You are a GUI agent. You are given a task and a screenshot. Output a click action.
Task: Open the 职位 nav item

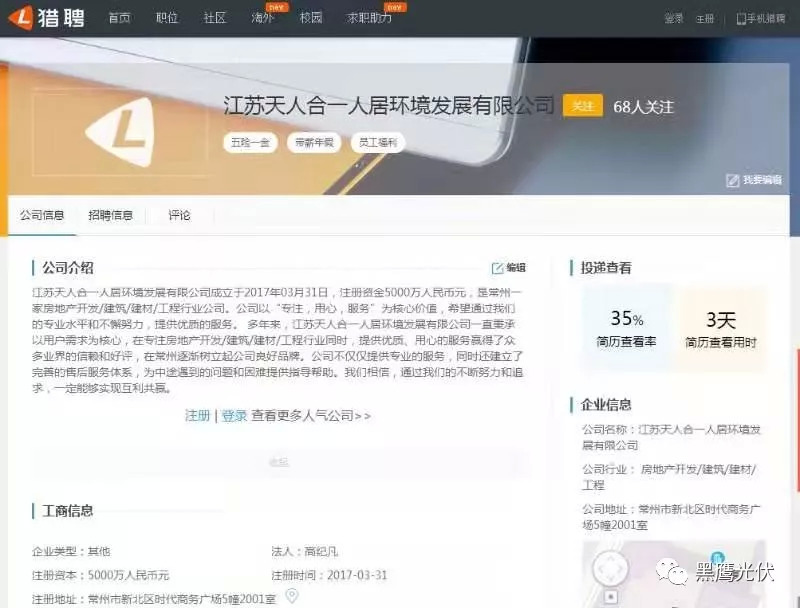tap(167, 18)
